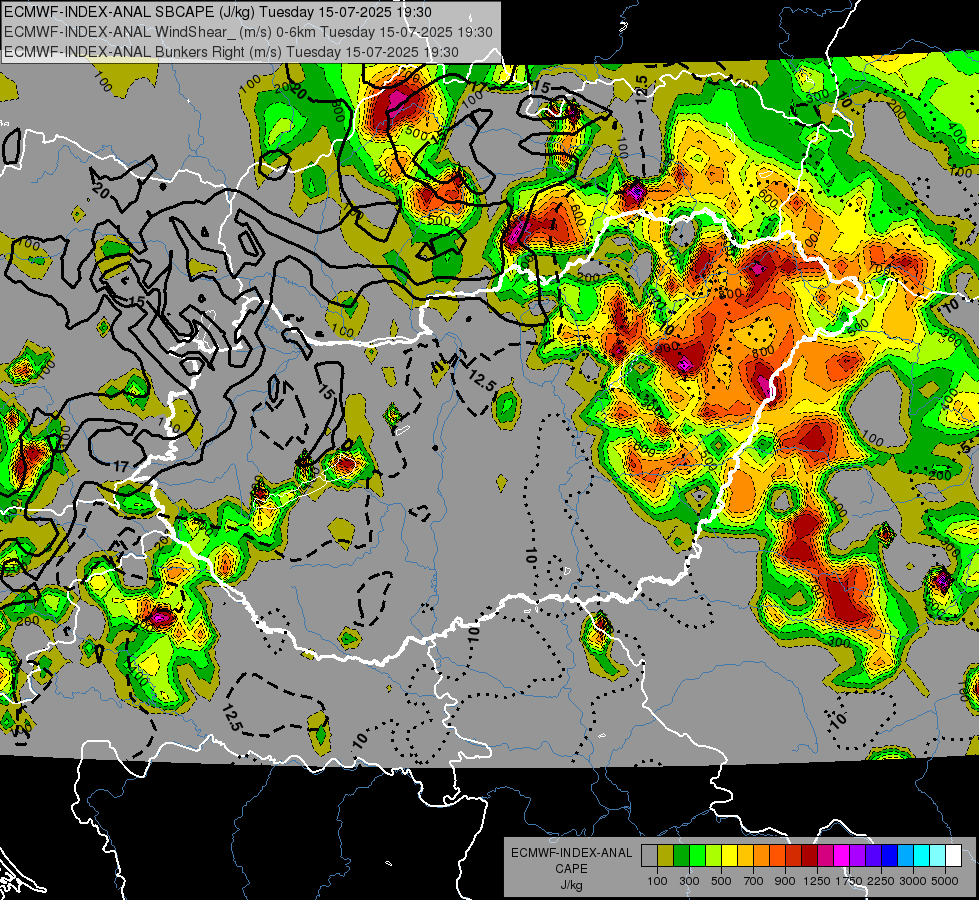Click legend scale value 900
This screenshot has height=900, width=979.
(x=785, y=881)
